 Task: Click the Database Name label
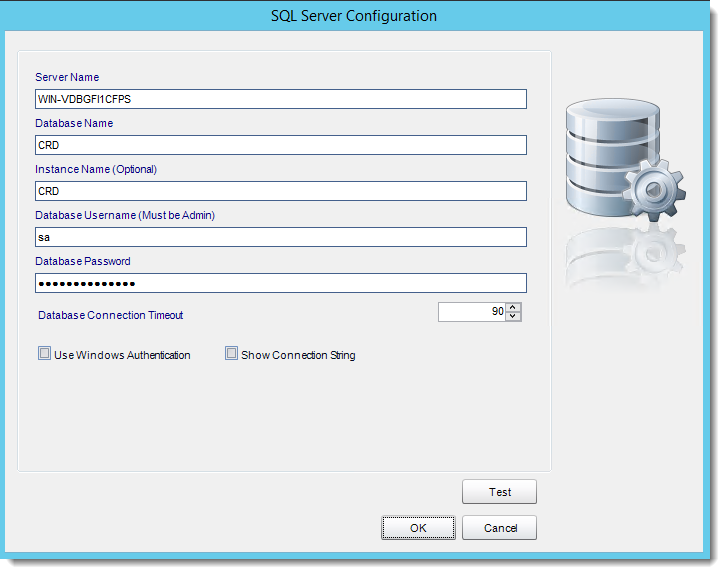tap(74, 123)
